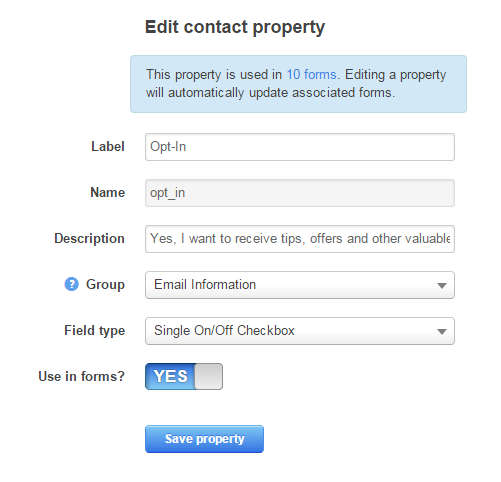The height and width of the screenshot is (482, 501).
Task: Click the arrow on Field type dropdown
Action: coord(442,332)
